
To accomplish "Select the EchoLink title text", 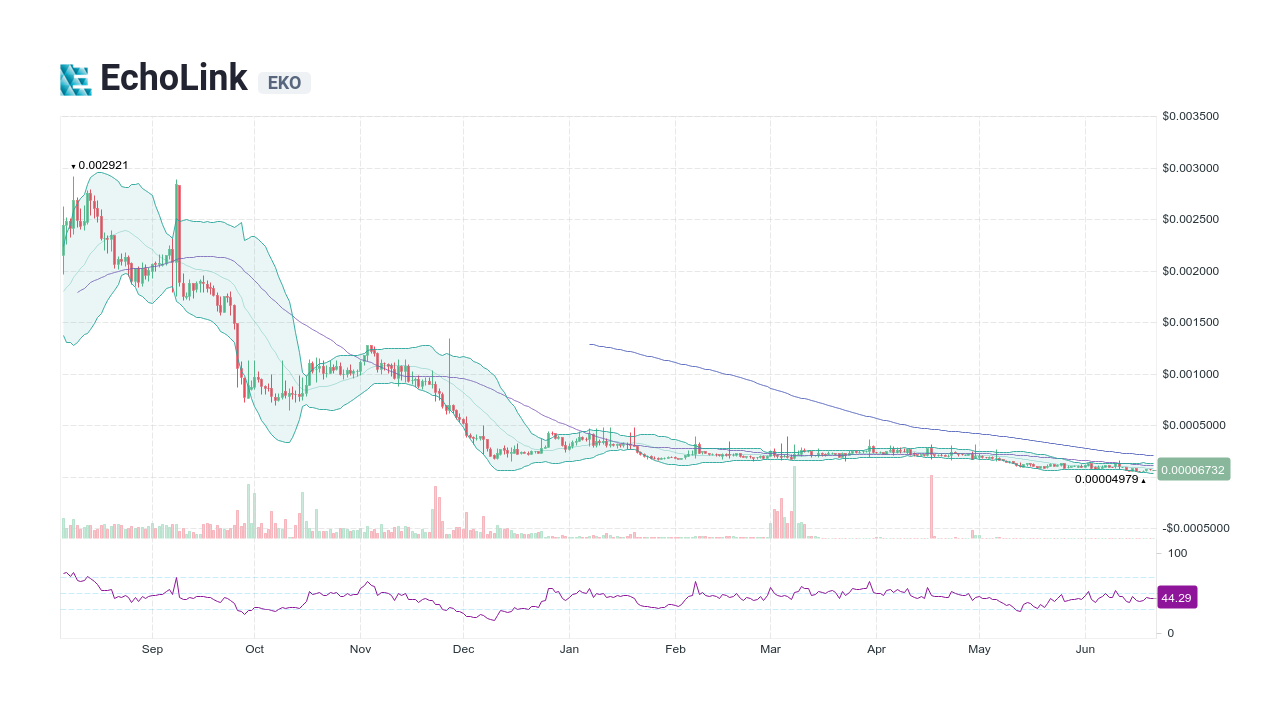I will (x=172, y=78).
